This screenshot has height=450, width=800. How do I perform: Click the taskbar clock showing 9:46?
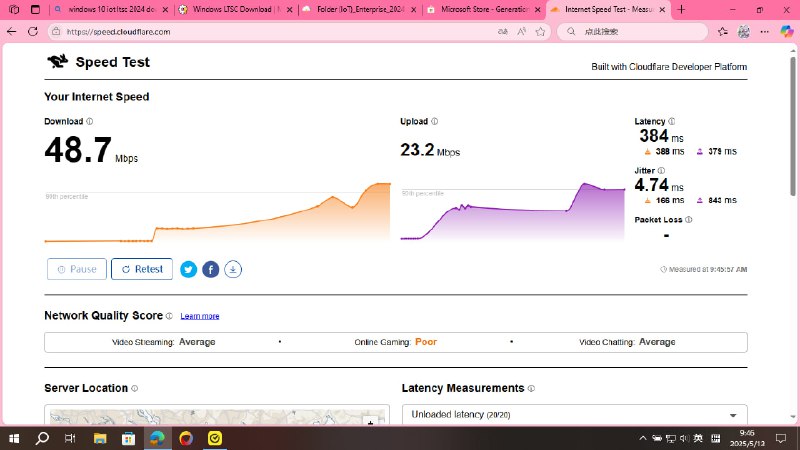point(747,438)
